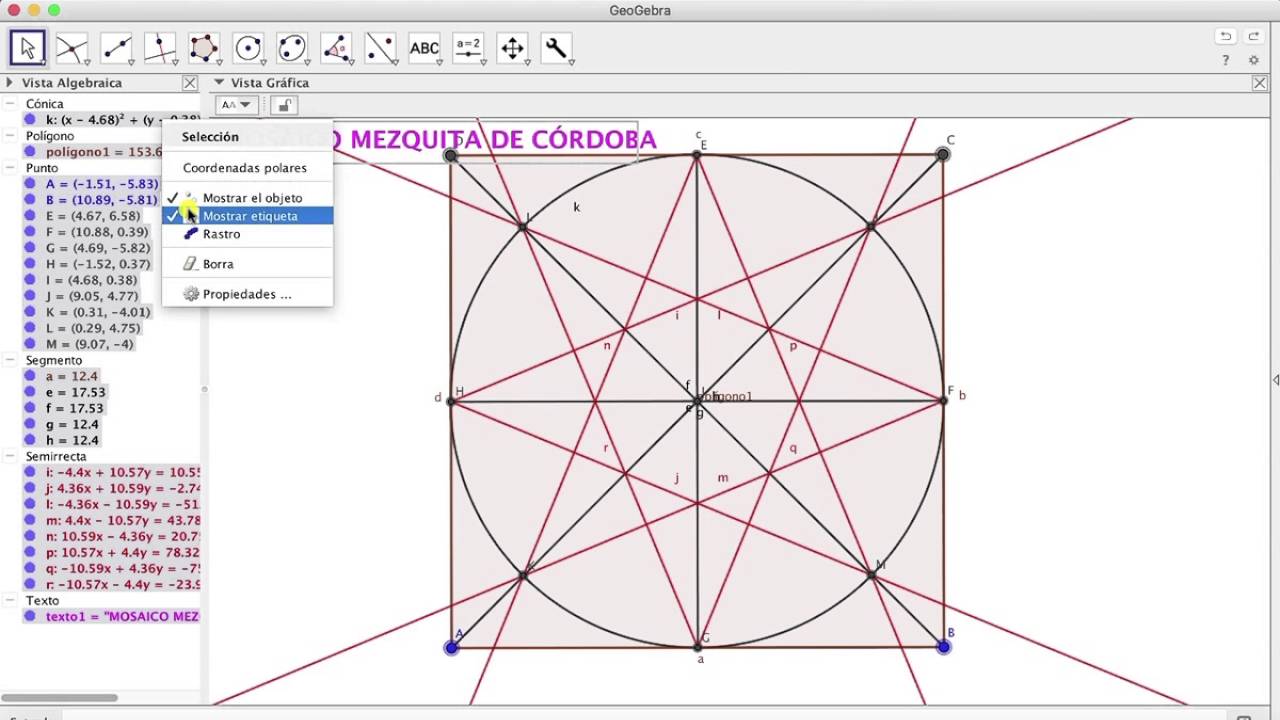Select the Point tool
Screen dimensions: 1280x720
[x=72, y=47]
